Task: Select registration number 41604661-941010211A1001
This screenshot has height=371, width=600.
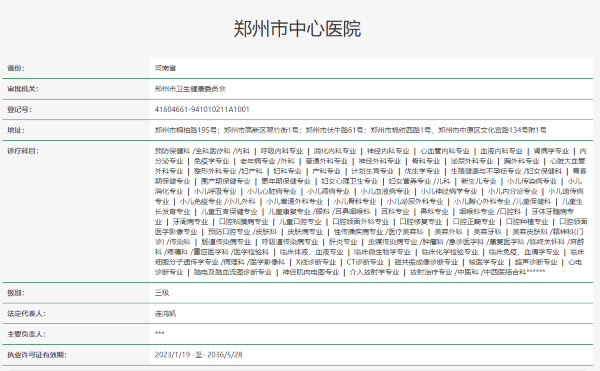Action: tap(202, 110)
